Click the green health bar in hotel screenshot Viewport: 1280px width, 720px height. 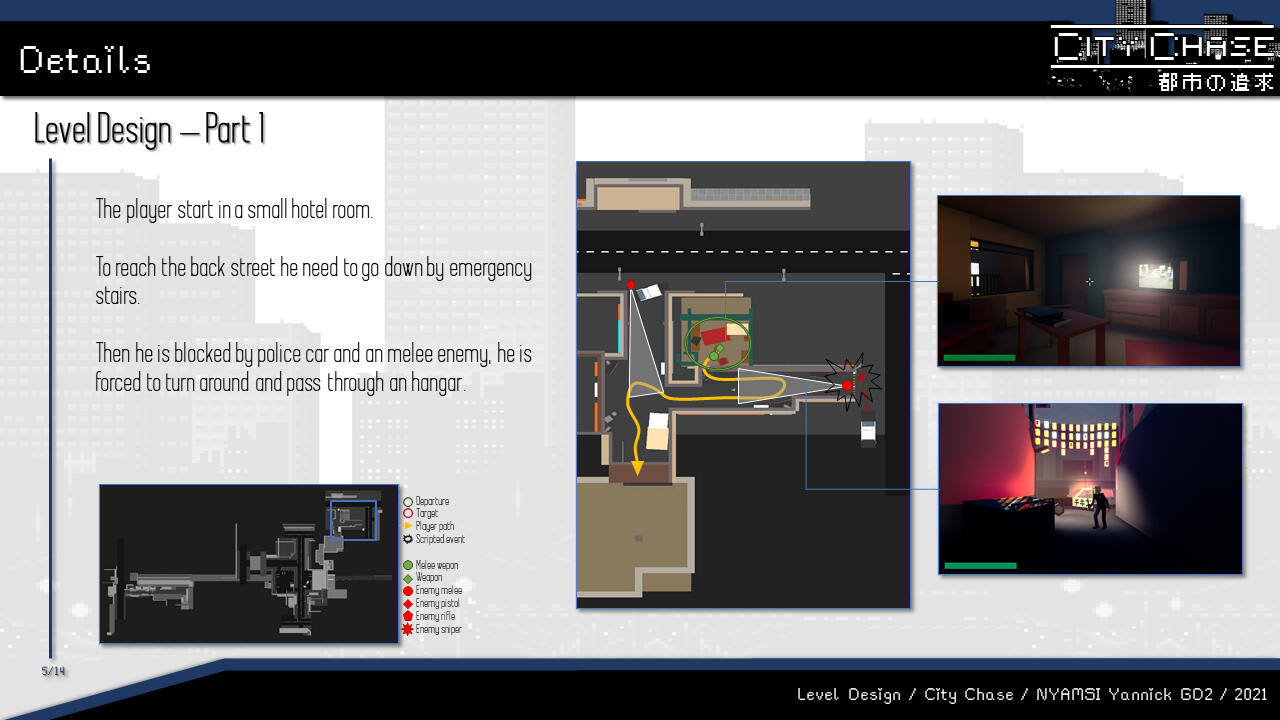979,357
